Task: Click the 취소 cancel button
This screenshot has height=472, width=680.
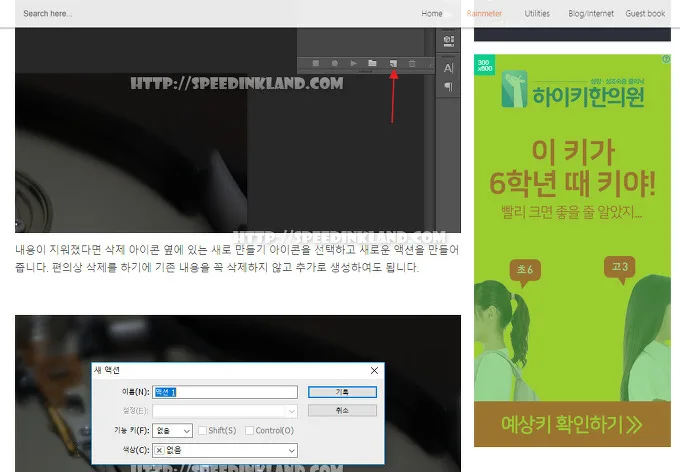Action: (x=342, y=410)
